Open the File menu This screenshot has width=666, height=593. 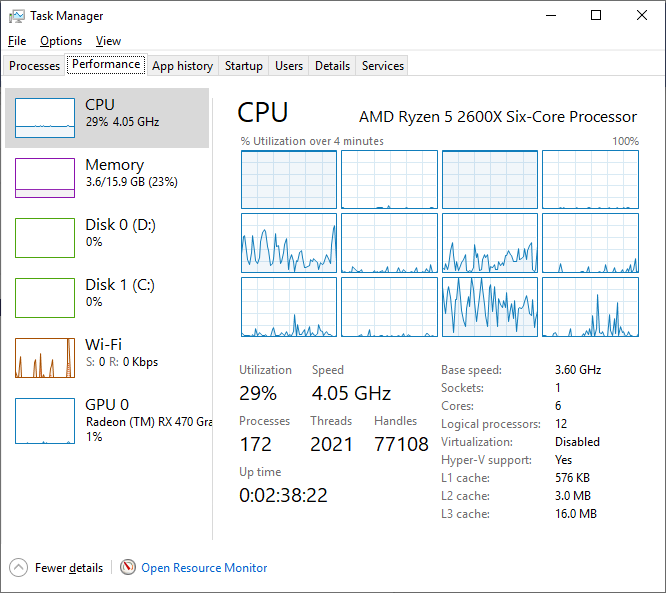pyautogui.click(x=17, y=41)
